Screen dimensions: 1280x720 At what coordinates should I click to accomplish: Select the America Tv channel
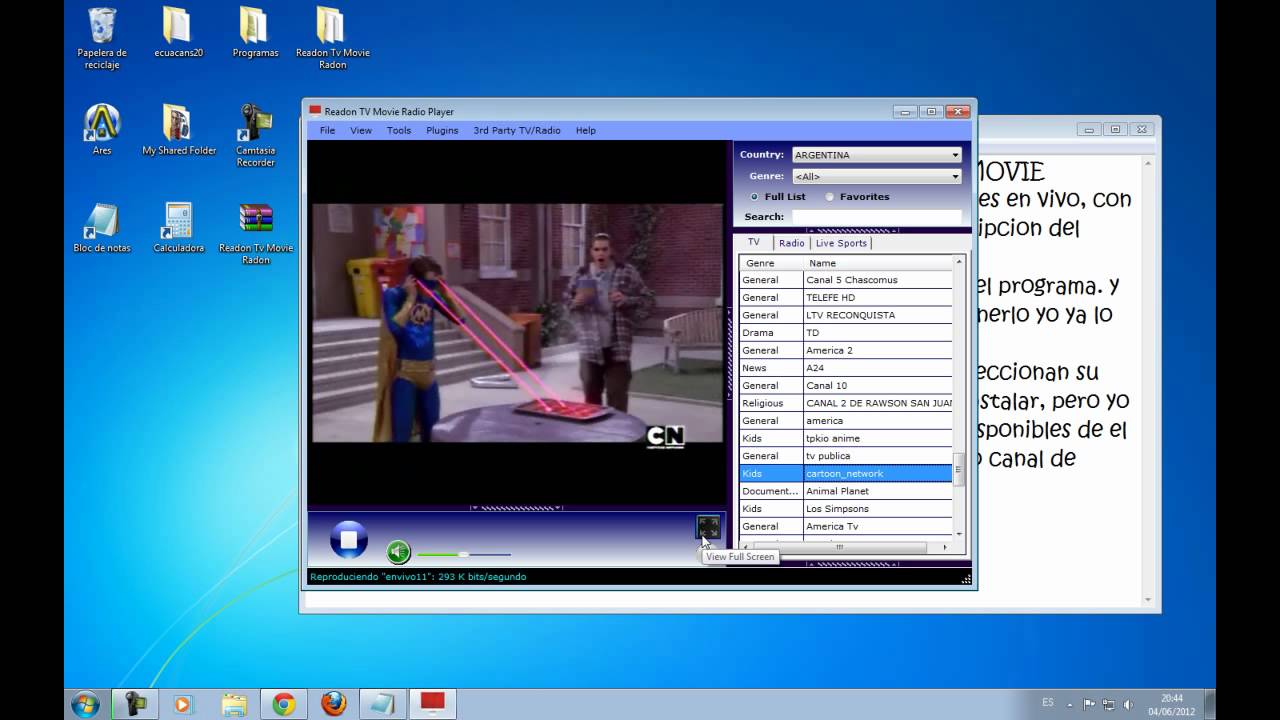pyautogui.click(x=846, y=526)
